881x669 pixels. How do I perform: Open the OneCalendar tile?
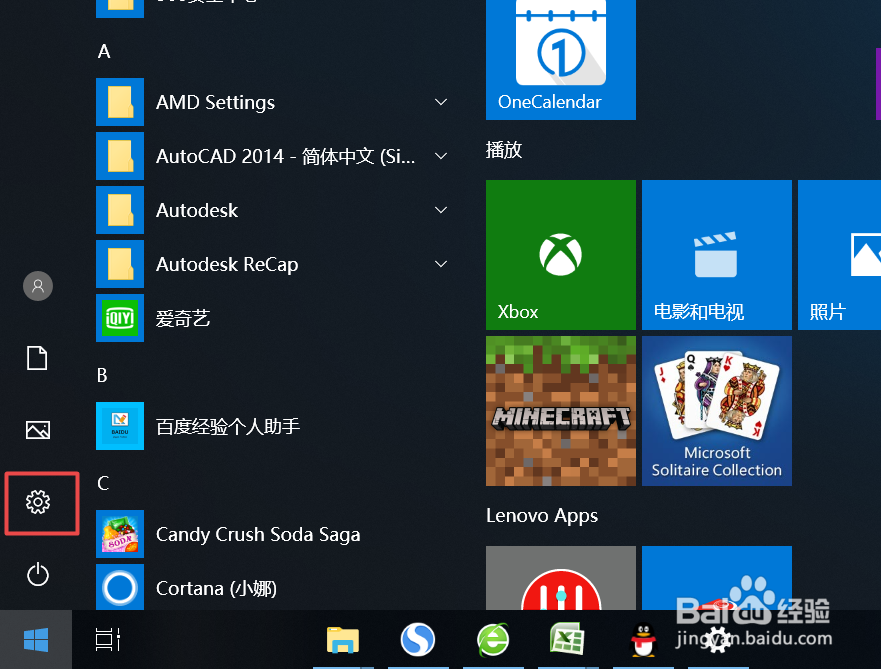[x=561, y=59]
